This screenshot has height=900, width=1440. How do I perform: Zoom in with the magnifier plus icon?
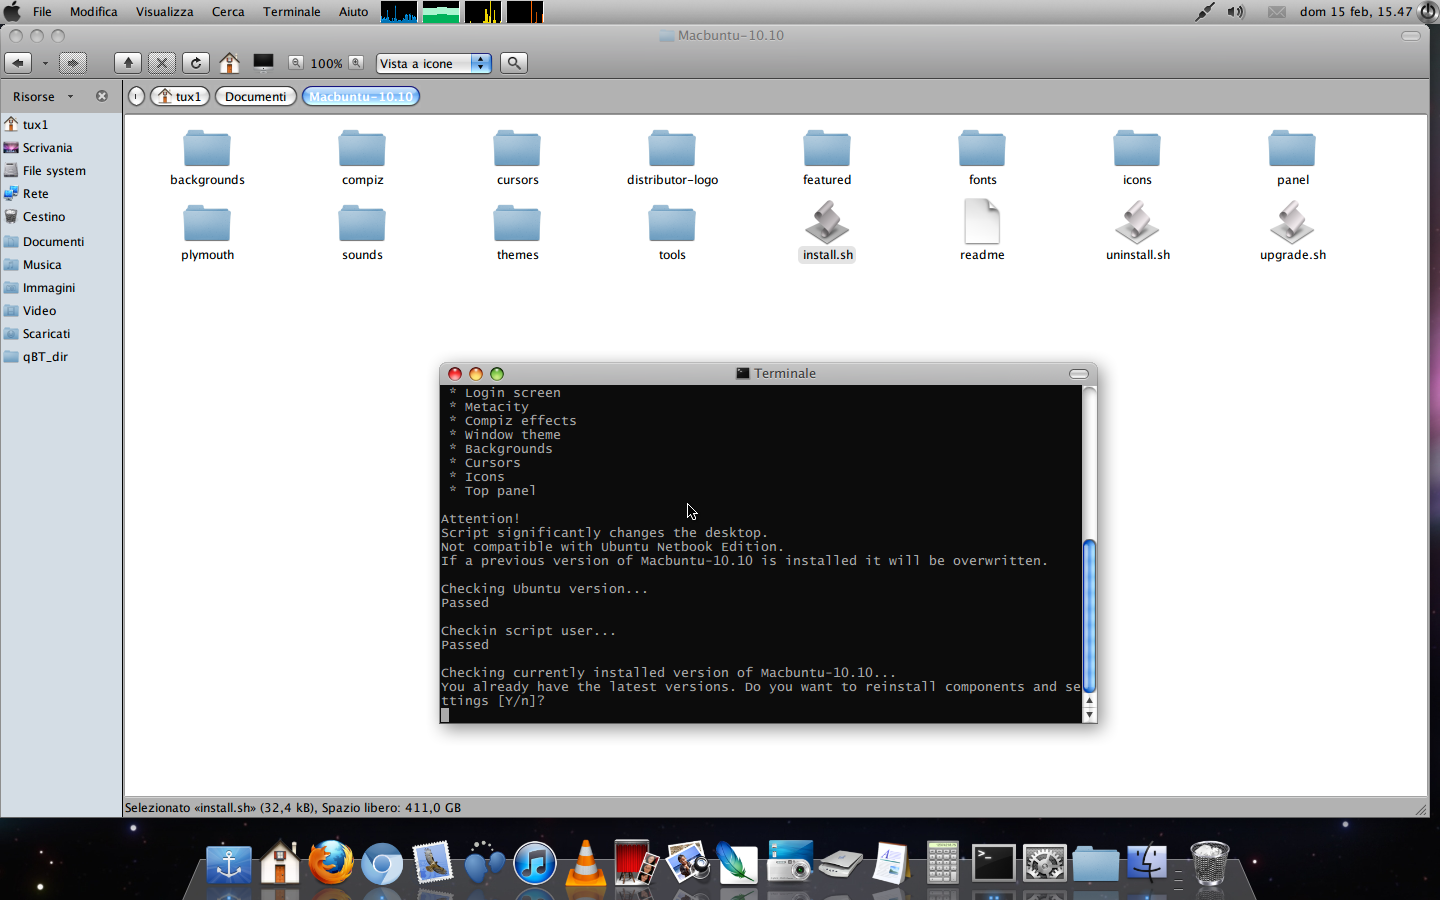tap(356, 63)
